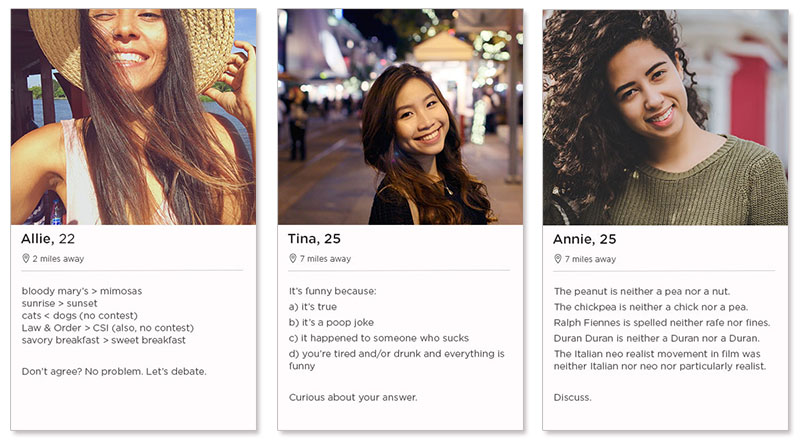
Task: Click the location pin icon on Allie's card
Action: click(25, 258)
